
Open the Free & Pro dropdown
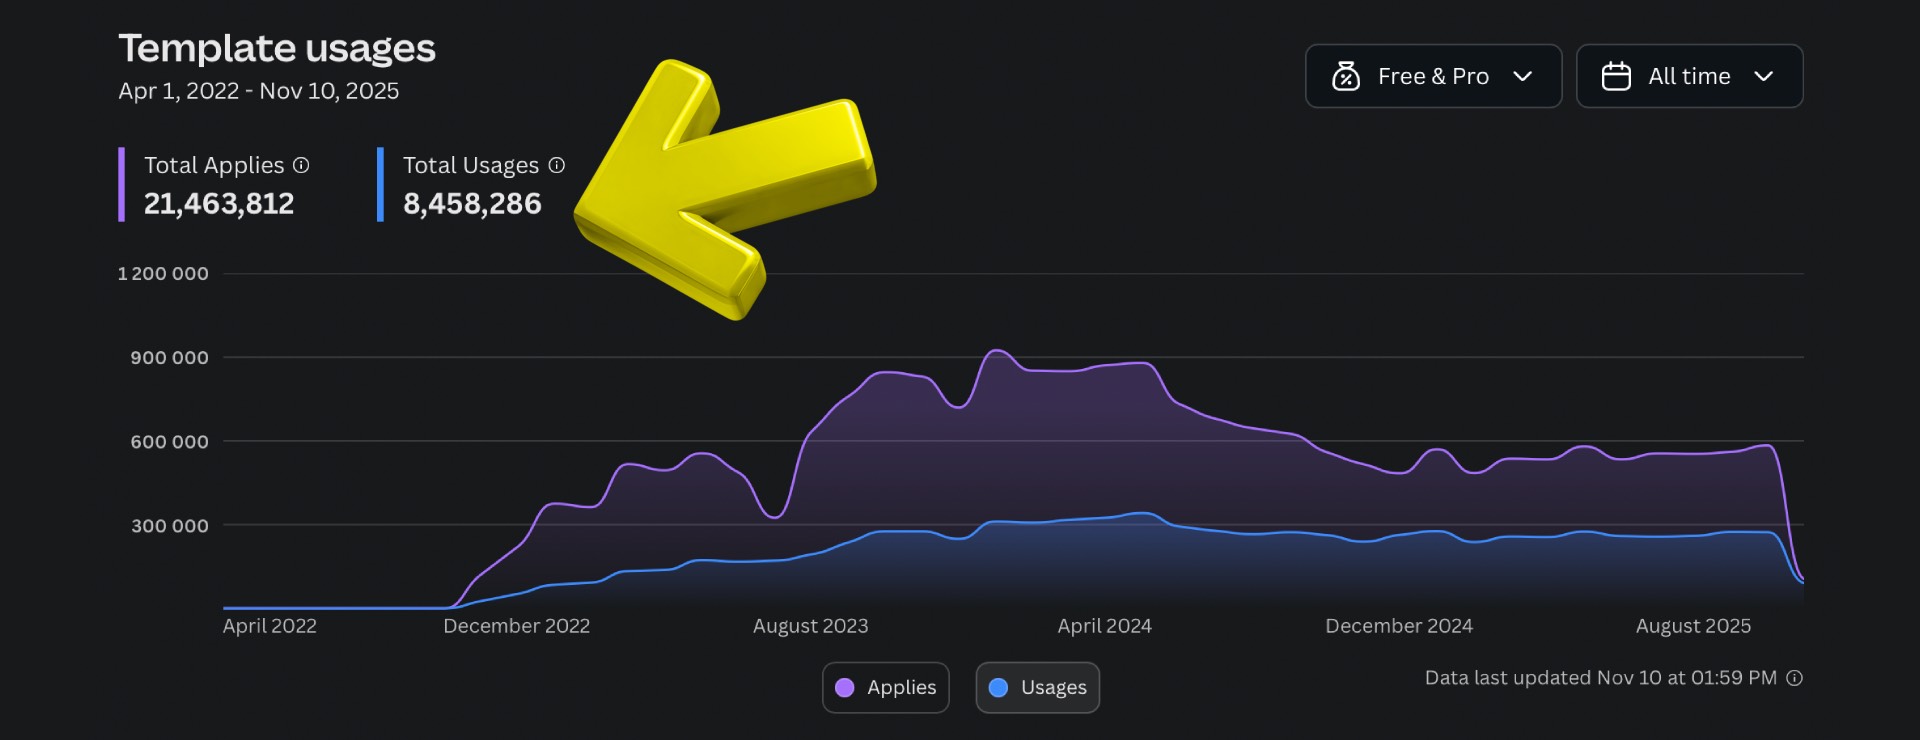point(1432,76)
